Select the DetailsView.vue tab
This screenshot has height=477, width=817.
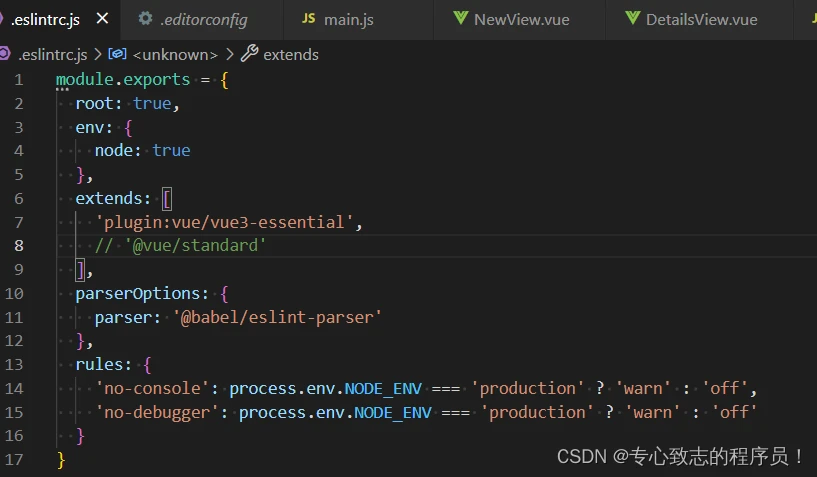700,19
